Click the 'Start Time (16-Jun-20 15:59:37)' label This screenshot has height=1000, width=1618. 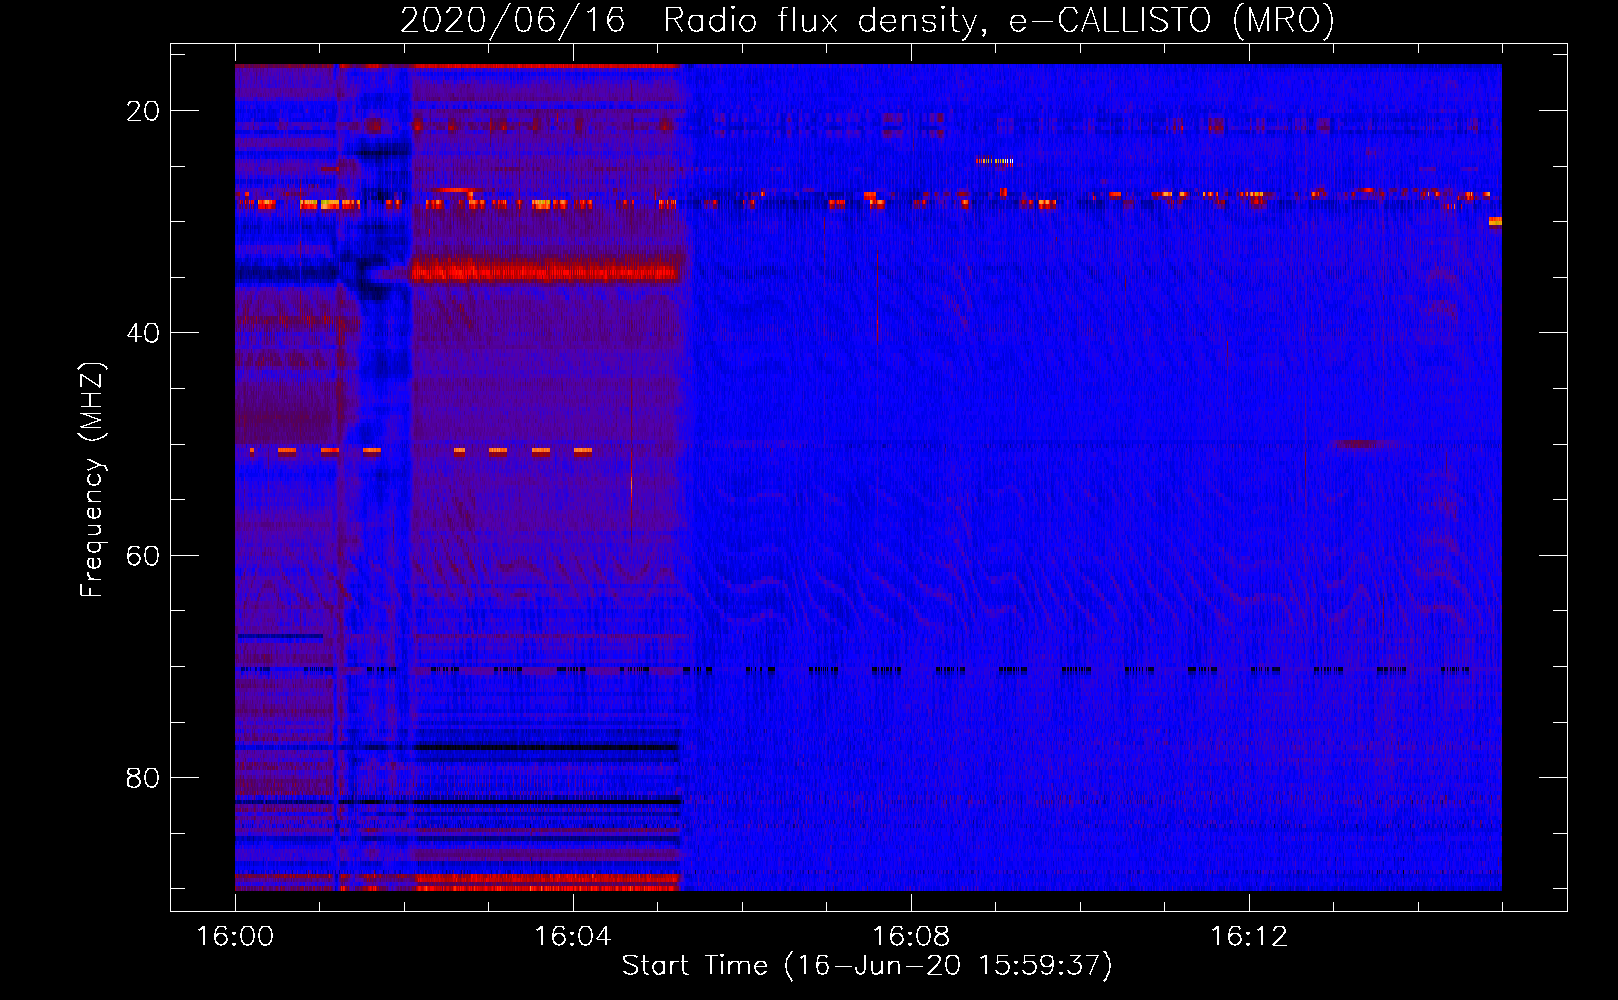[867, 966]
